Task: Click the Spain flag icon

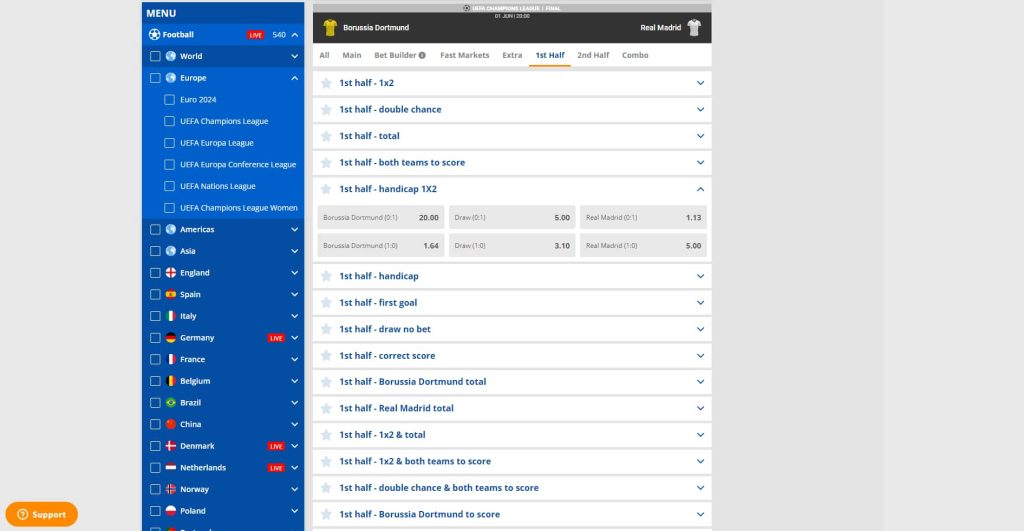Action: coord(170,295)
